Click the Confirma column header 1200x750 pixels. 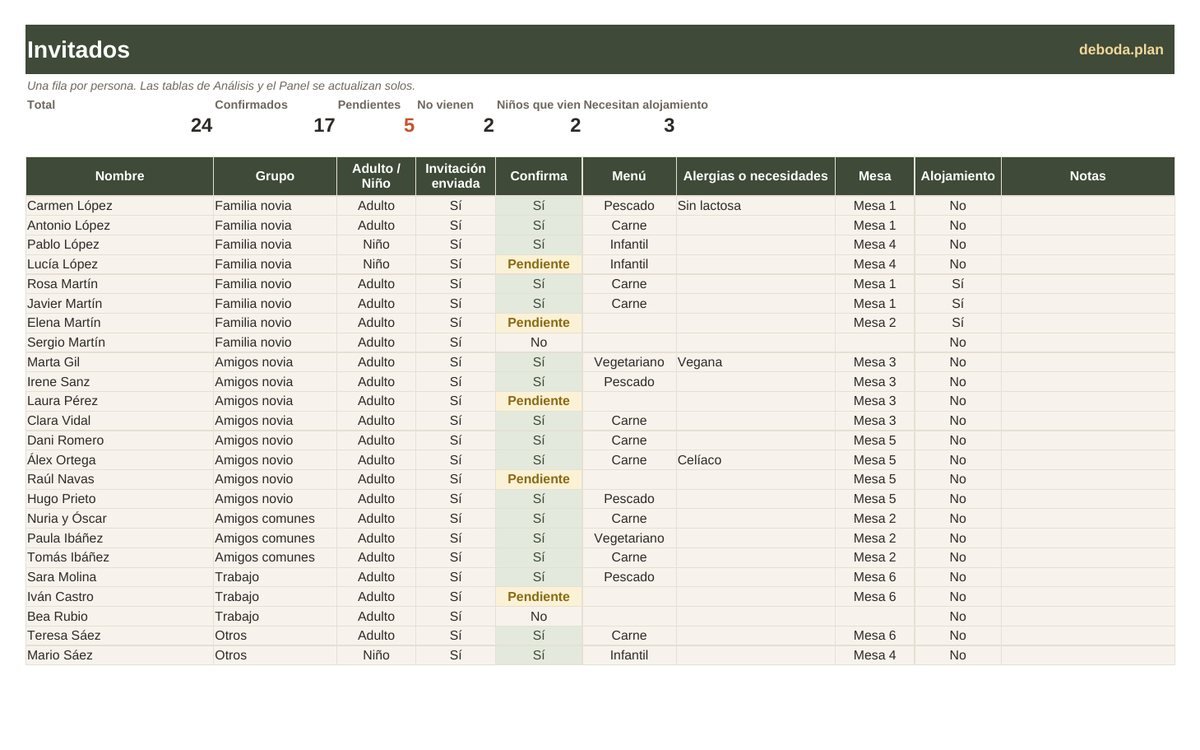(539, 176)
